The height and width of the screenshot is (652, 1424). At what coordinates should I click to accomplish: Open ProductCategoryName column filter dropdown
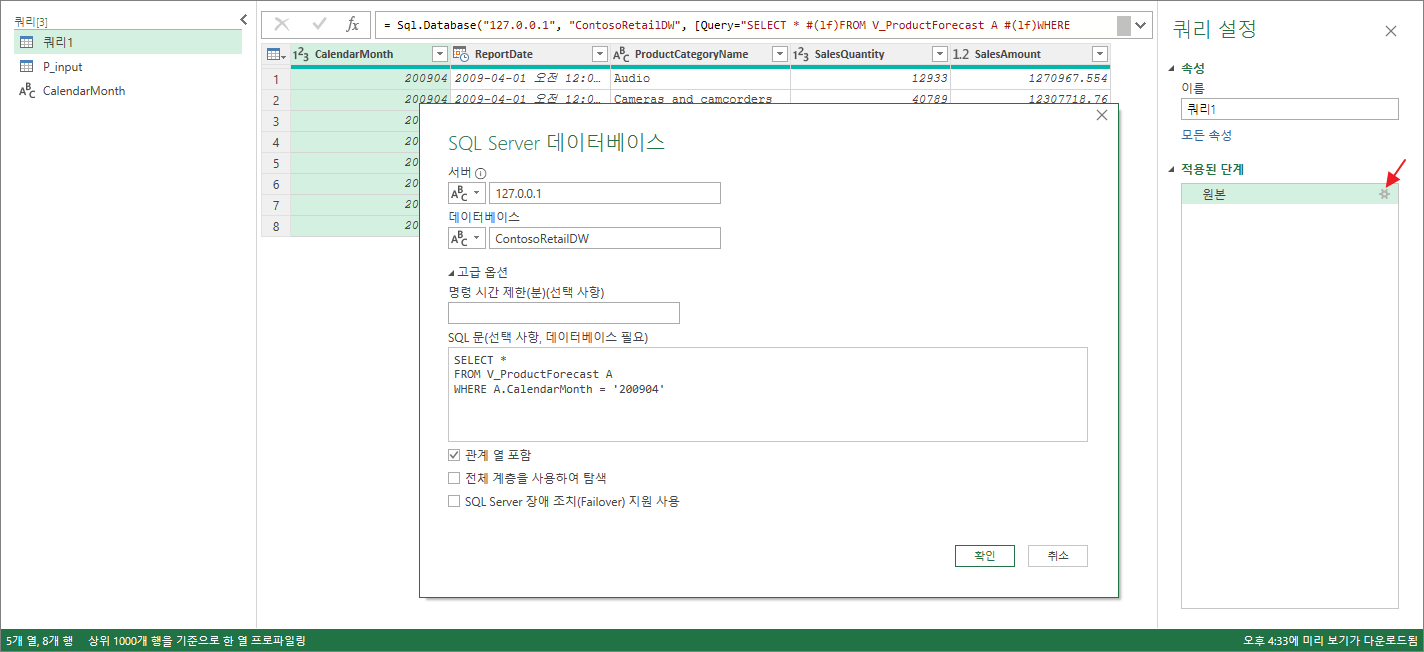(779, 54)
